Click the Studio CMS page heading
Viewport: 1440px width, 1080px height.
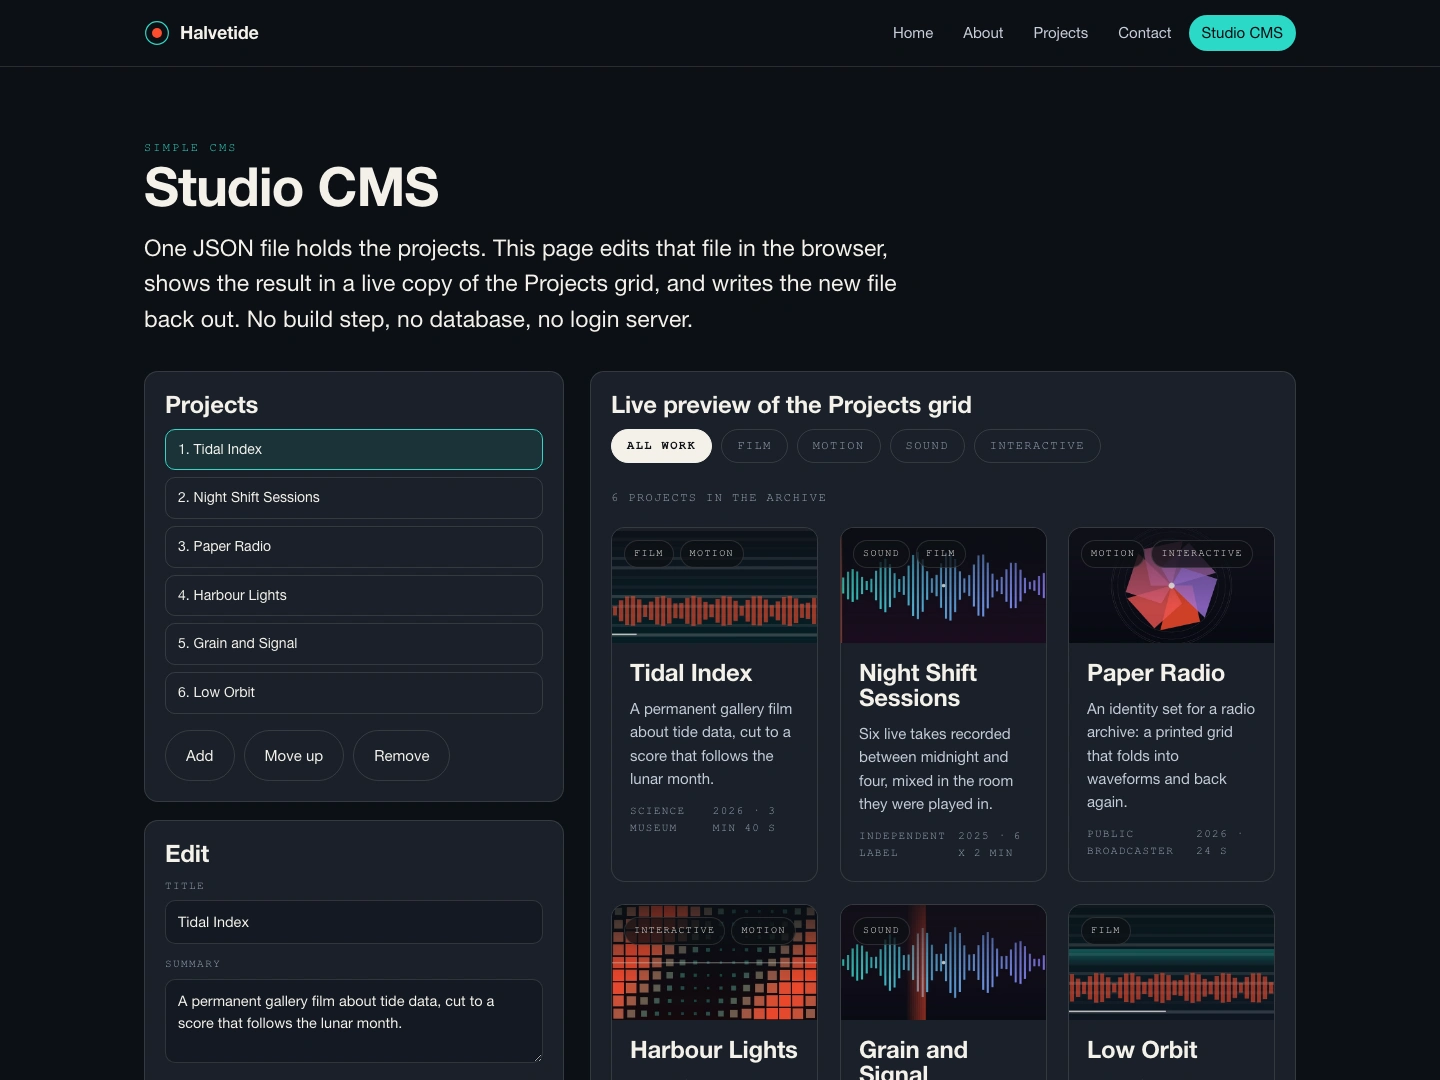[291, 187]
